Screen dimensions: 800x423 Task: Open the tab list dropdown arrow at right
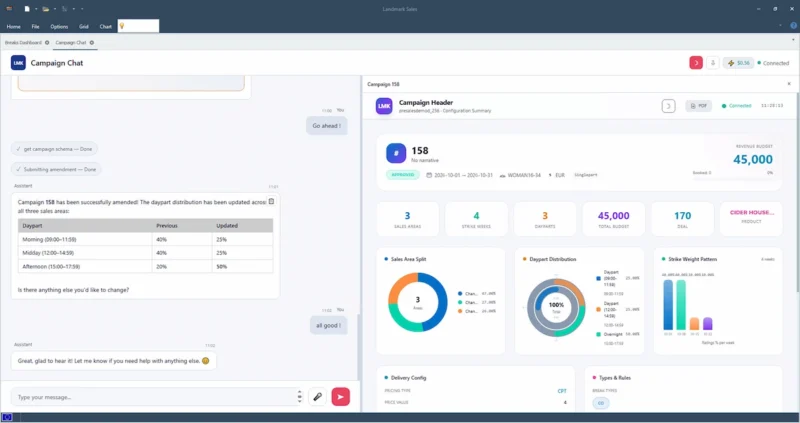click(x=793, y=40)
